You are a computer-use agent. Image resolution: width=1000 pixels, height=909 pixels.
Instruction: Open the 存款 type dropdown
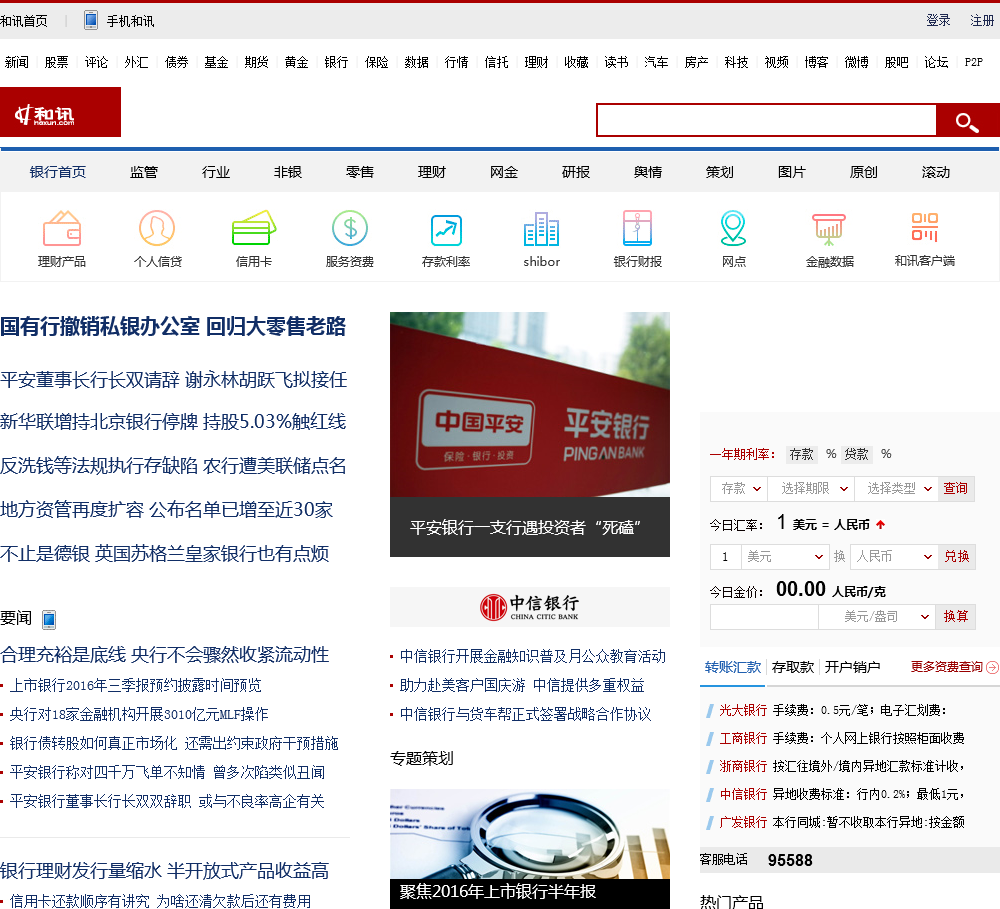point(739,489)
